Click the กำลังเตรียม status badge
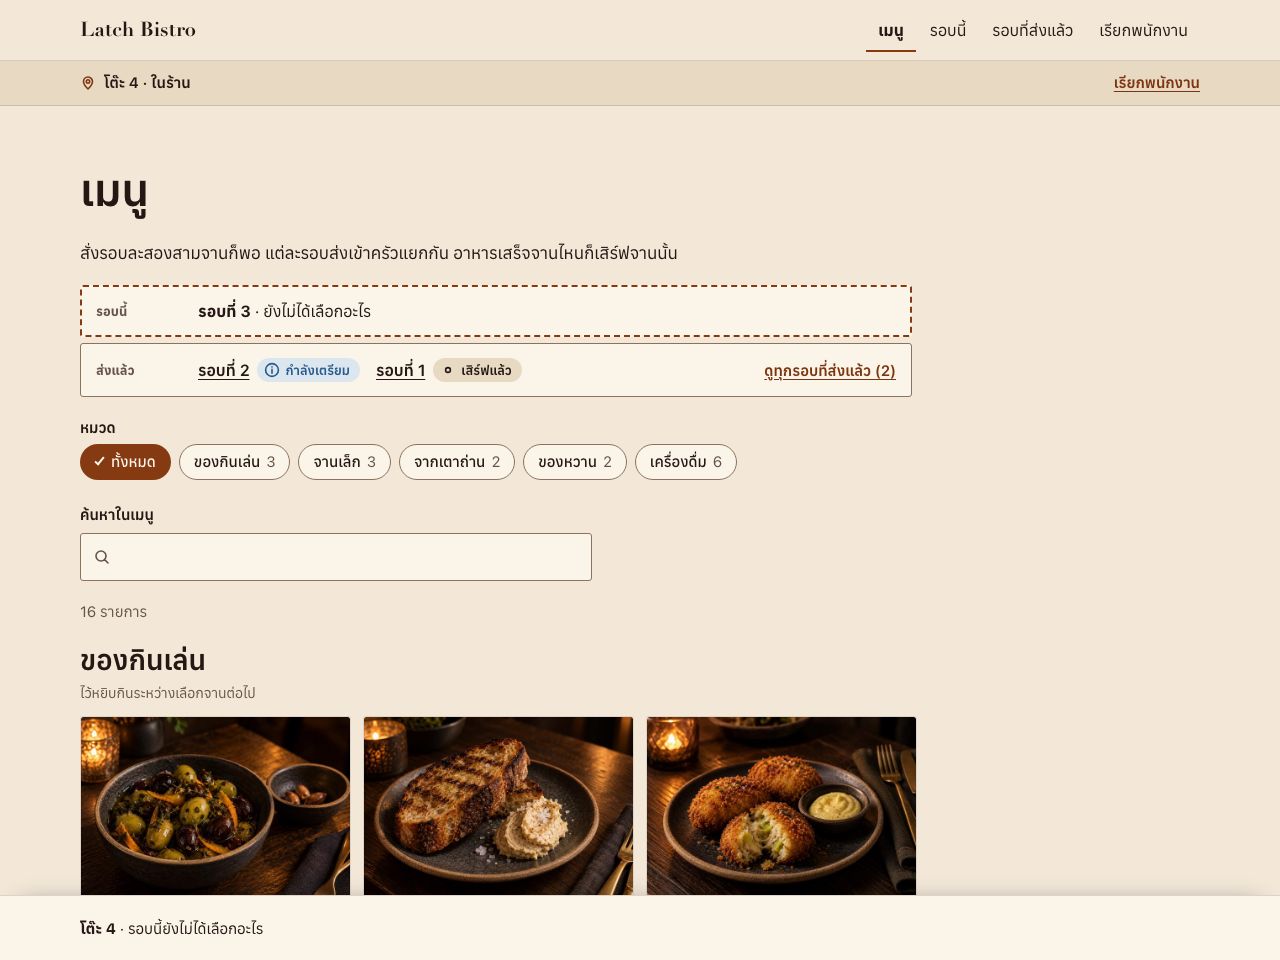This screenshot has width=1280, height=960. click(x=308, y=370)
